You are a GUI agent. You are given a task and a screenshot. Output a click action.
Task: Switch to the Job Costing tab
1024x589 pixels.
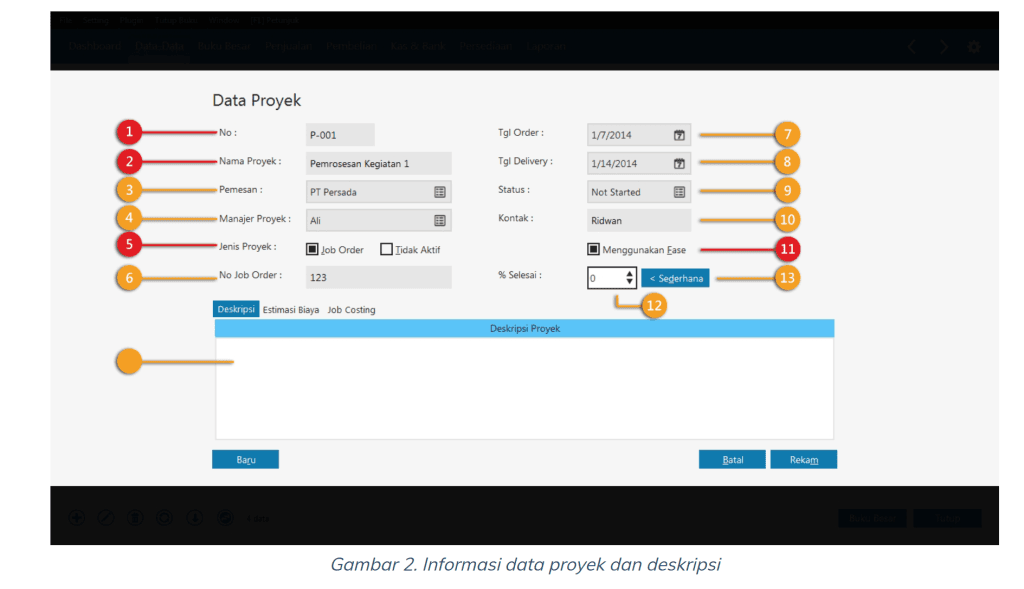coord(352,310)
